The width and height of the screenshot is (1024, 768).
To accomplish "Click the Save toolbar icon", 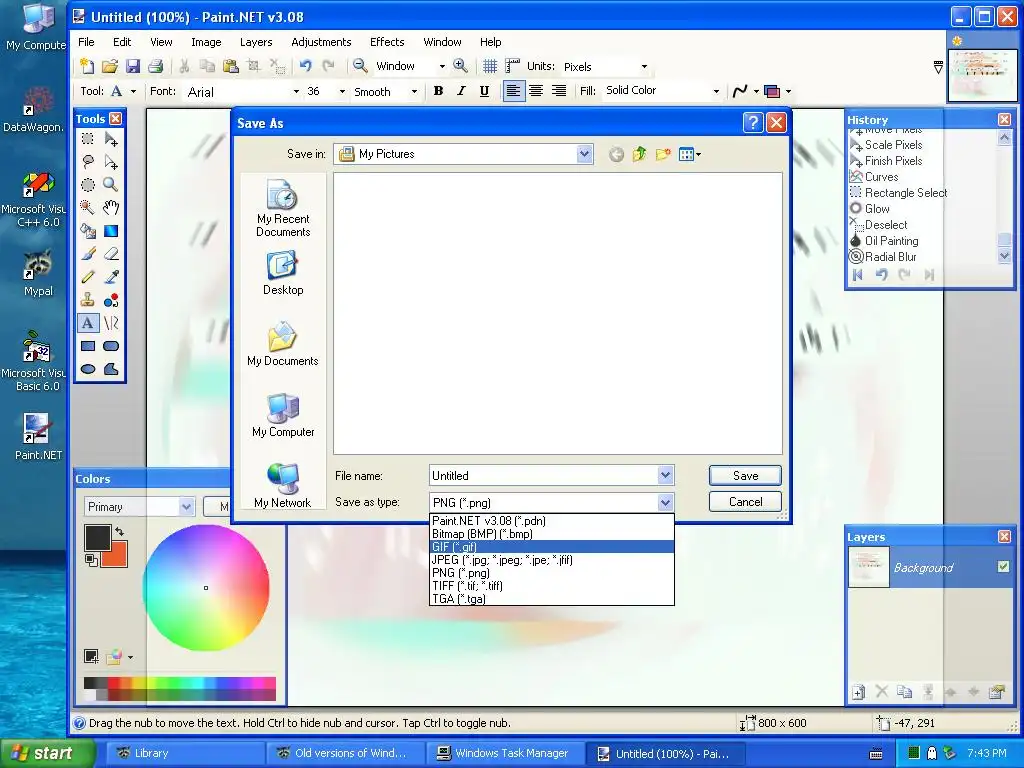I will [133, 66].
